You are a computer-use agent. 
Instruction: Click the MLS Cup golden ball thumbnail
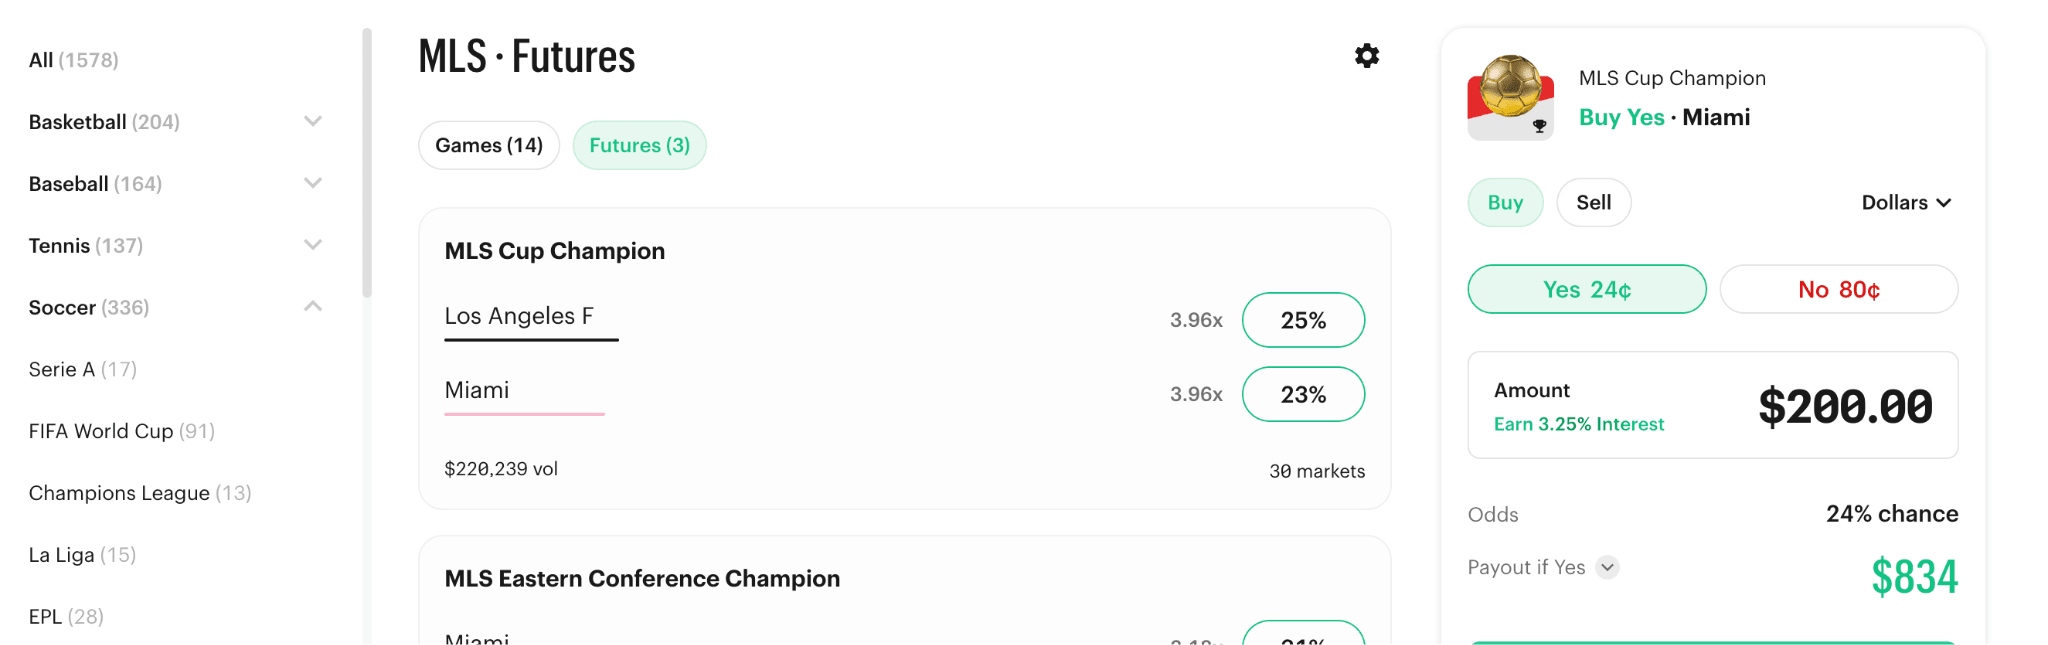pos(1510,97)
